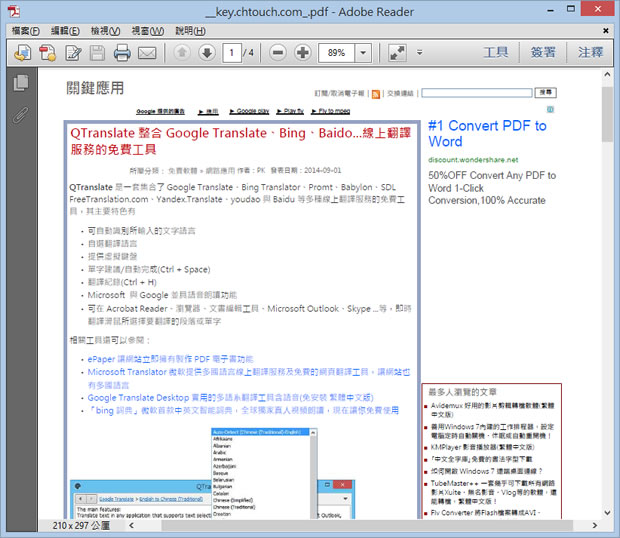Open the 檔案(F) menu
This screenshot has width=620, height=538.
click(x=25, y=31)
